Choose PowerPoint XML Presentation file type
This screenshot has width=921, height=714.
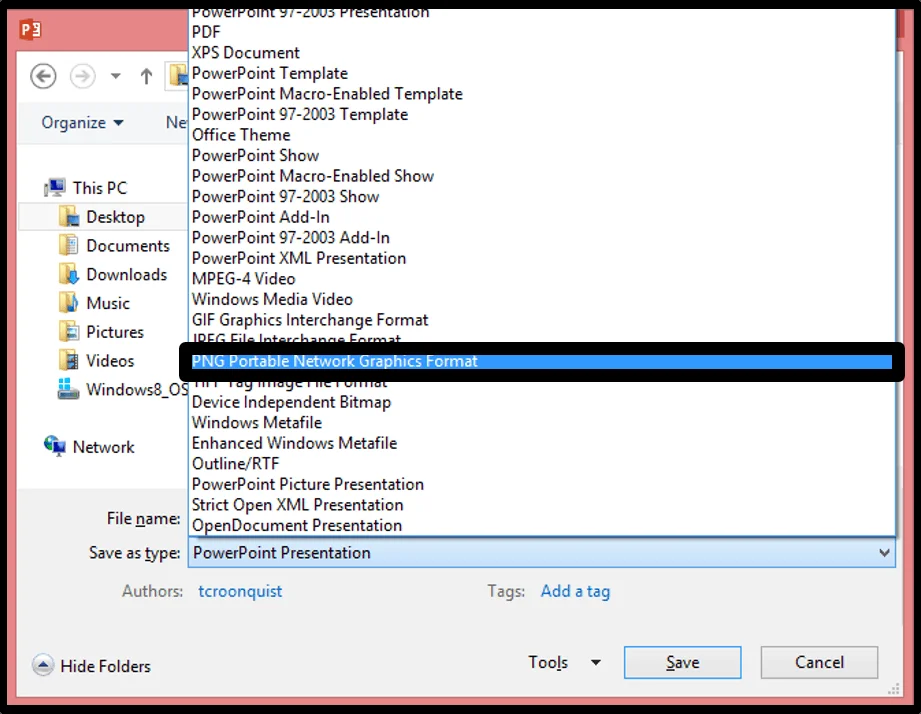542,258
